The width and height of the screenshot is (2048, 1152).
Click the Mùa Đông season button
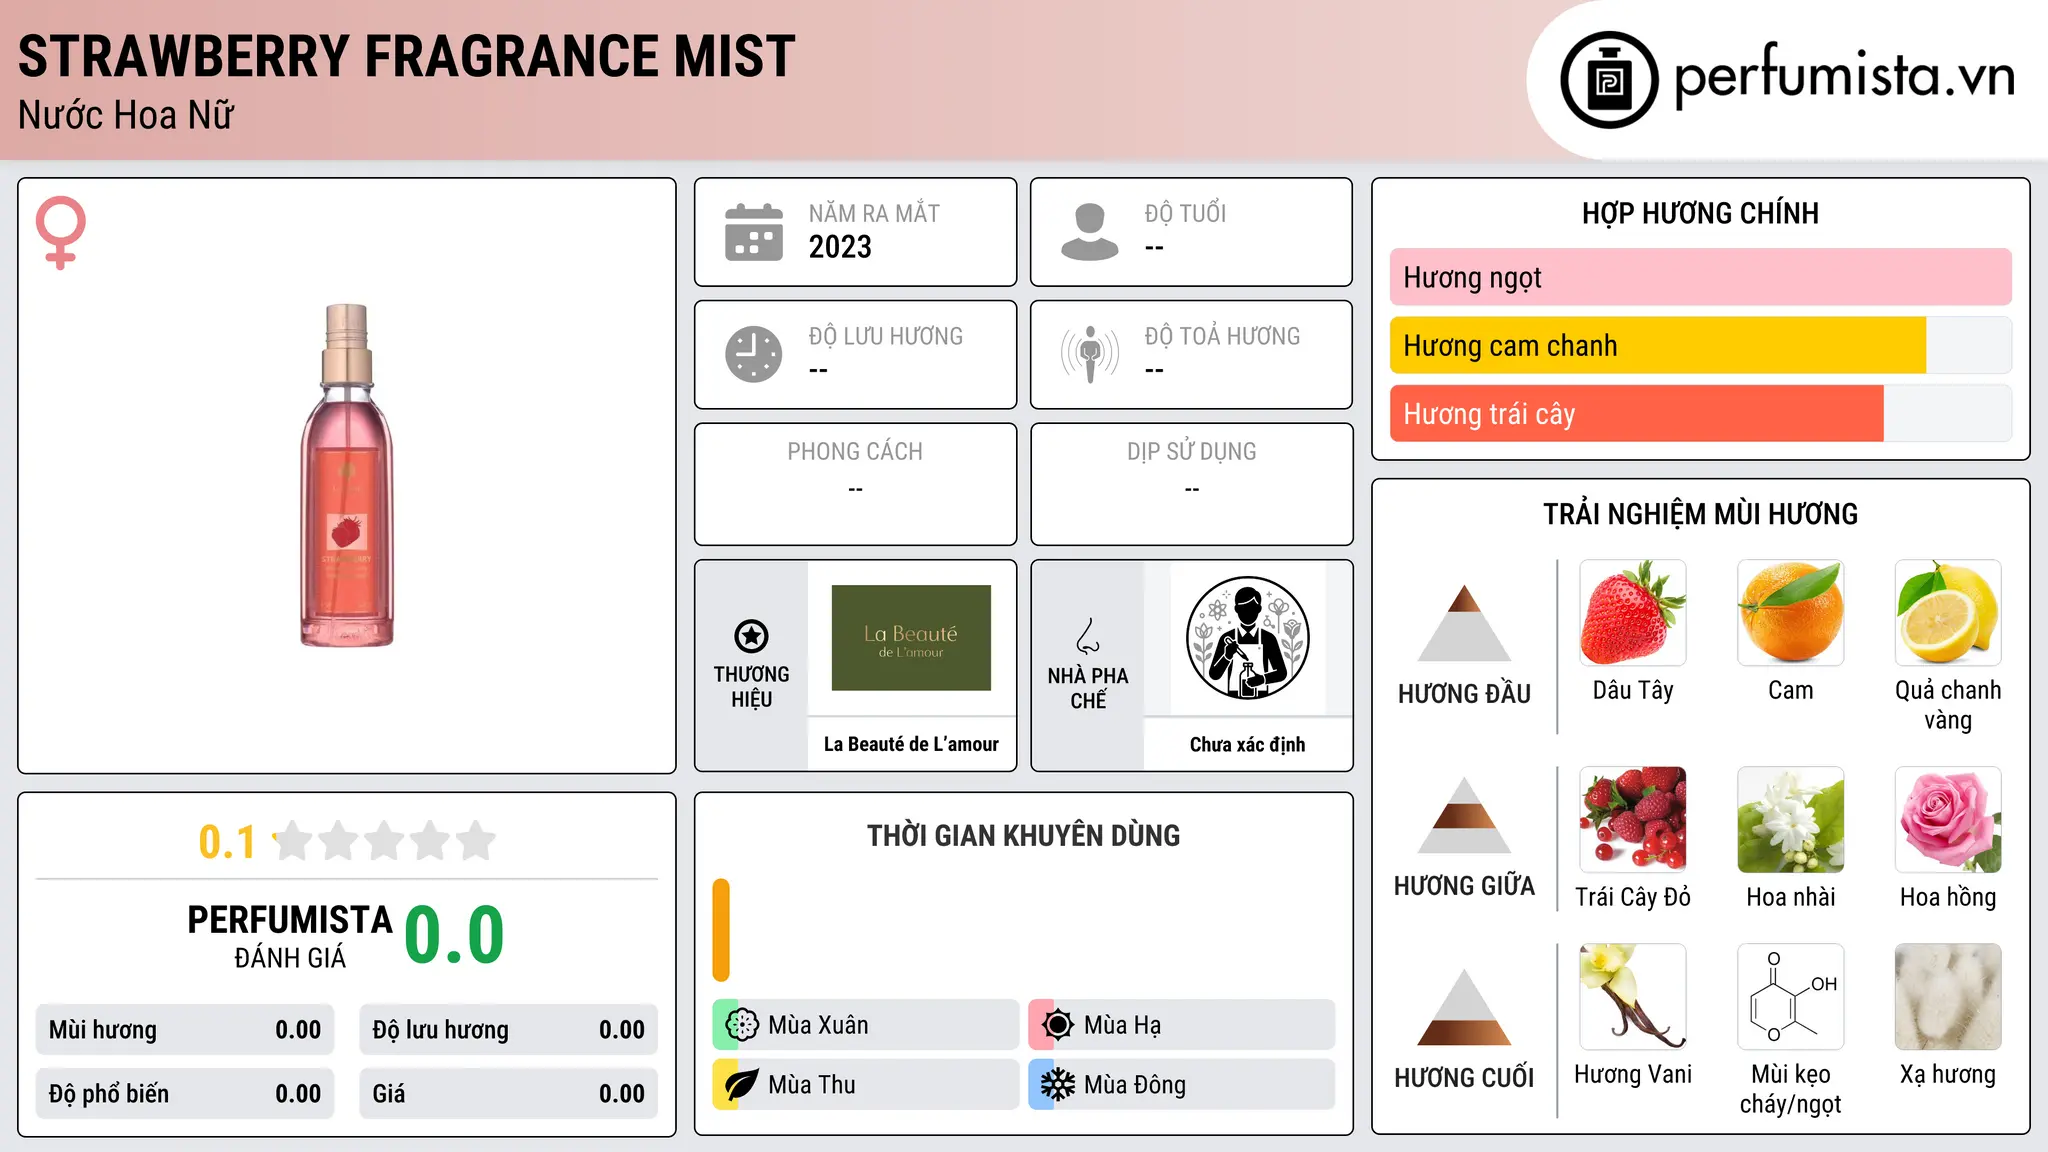[x=1181, y=1085]
